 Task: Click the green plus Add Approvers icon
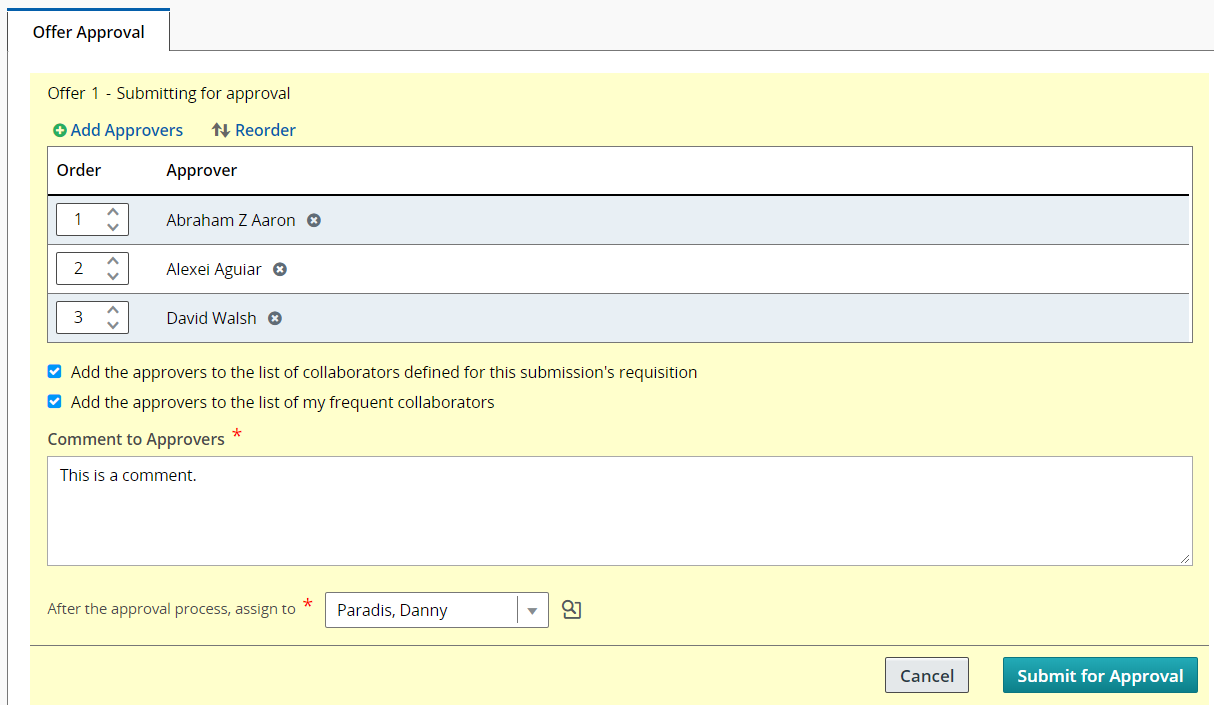tap(60, 131)
